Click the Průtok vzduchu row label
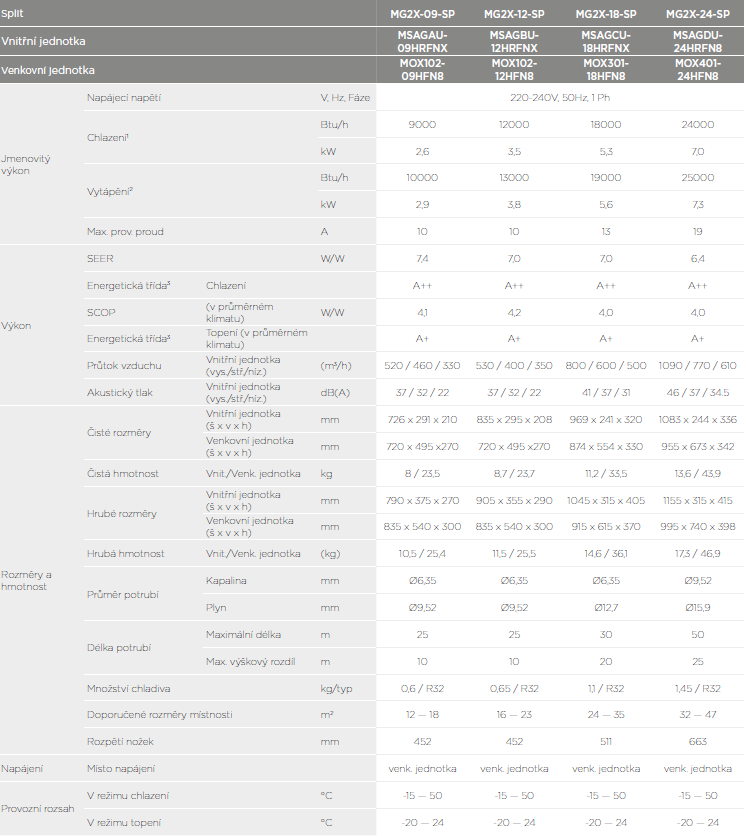Image resolution: width=746 pixels, height=838 pixels. coord(124,366)
